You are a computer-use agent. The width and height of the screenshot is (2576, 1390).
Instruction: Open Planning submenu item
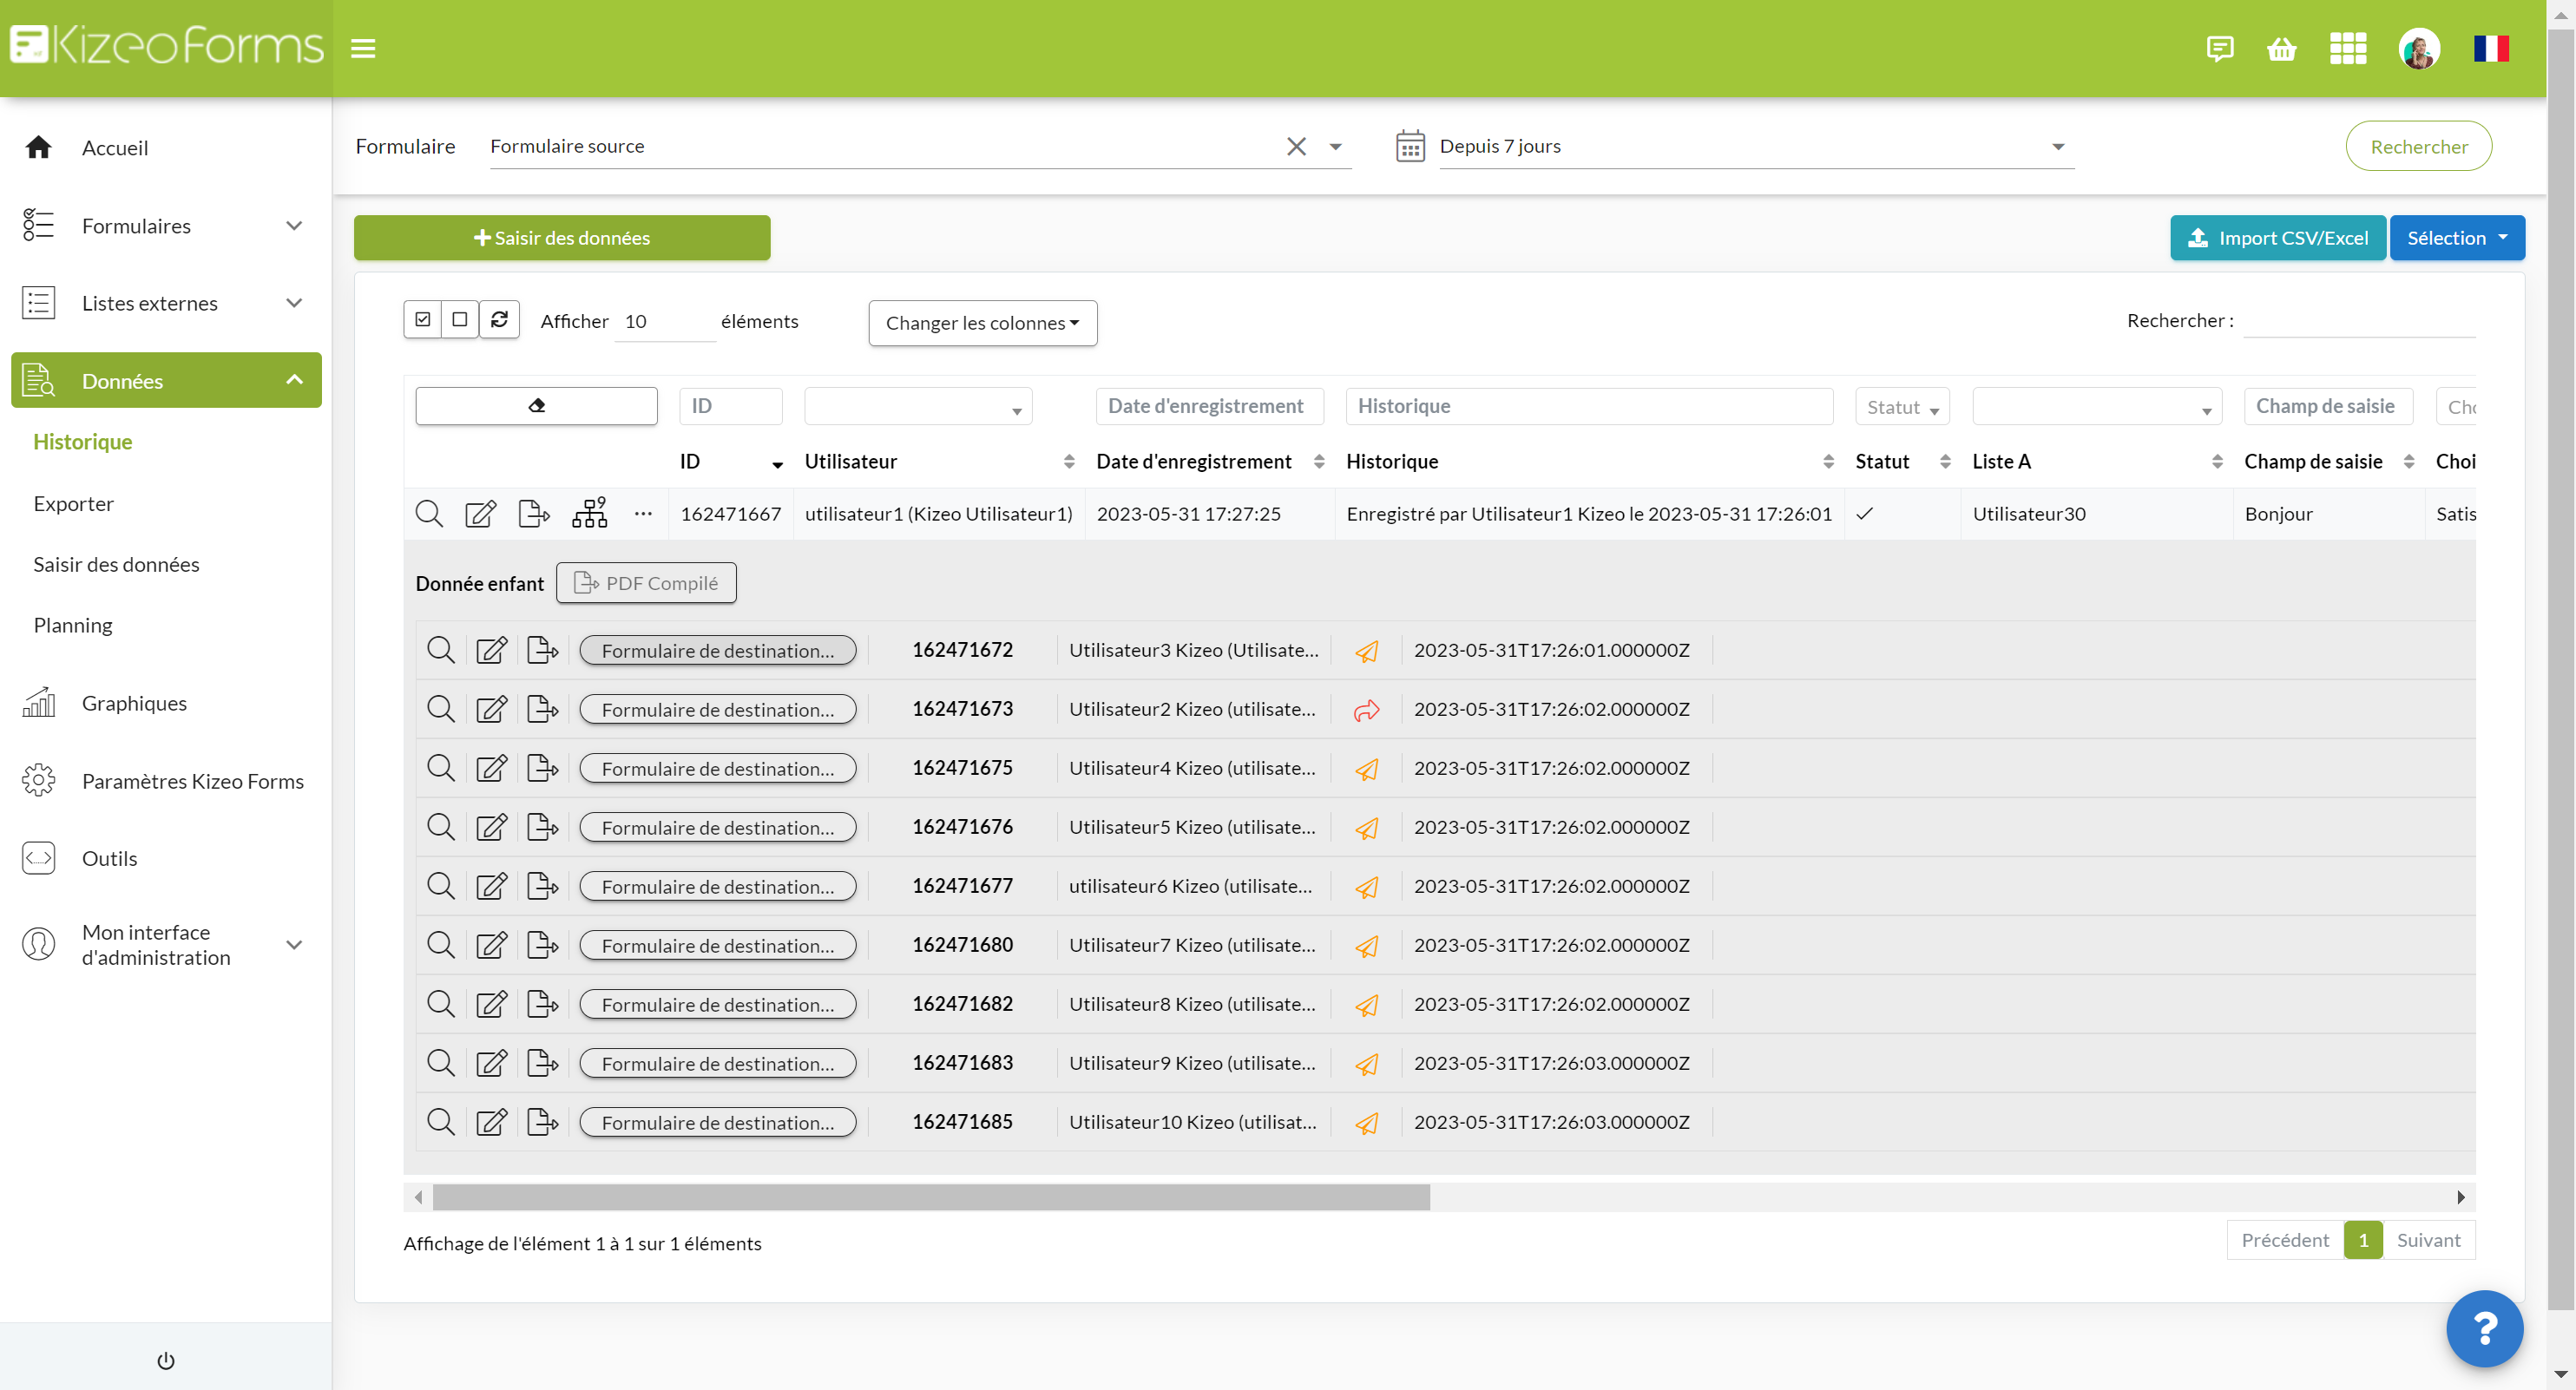coord(72,625)
